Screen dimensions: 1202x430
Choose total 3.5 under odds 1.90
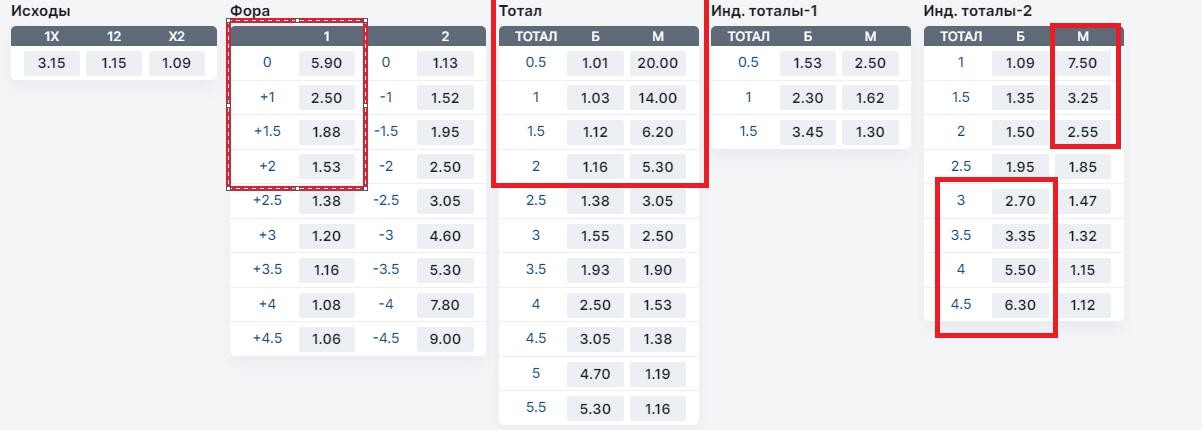658,270
